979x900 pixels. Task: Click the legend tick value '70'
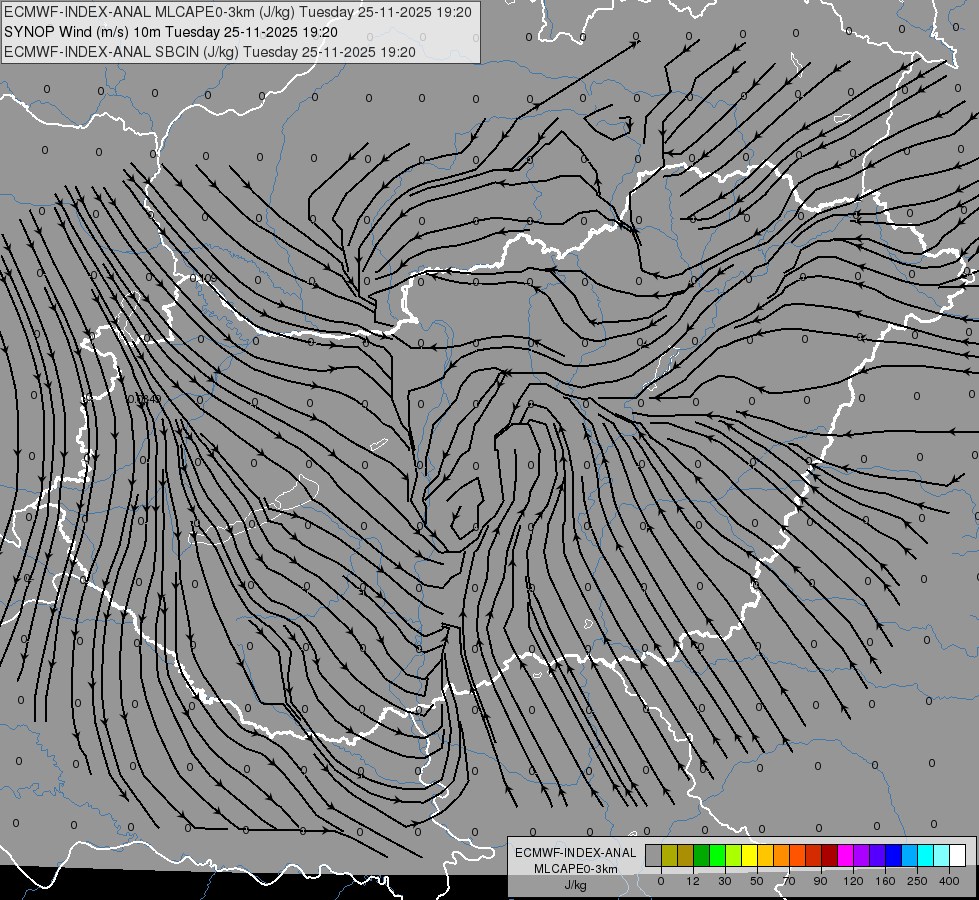[x=789, y=881]
